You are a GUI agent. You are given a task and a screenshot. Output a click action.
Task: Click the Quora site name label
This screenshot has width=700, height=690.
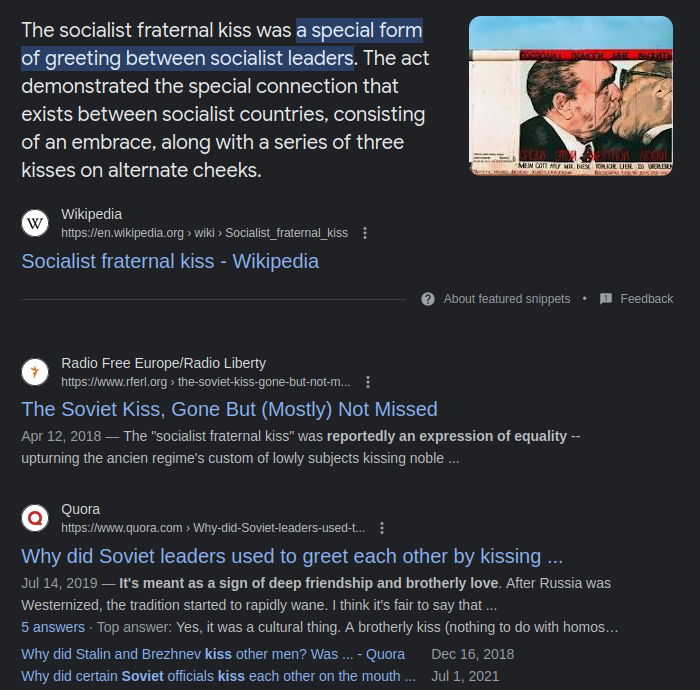coord(80,509)
